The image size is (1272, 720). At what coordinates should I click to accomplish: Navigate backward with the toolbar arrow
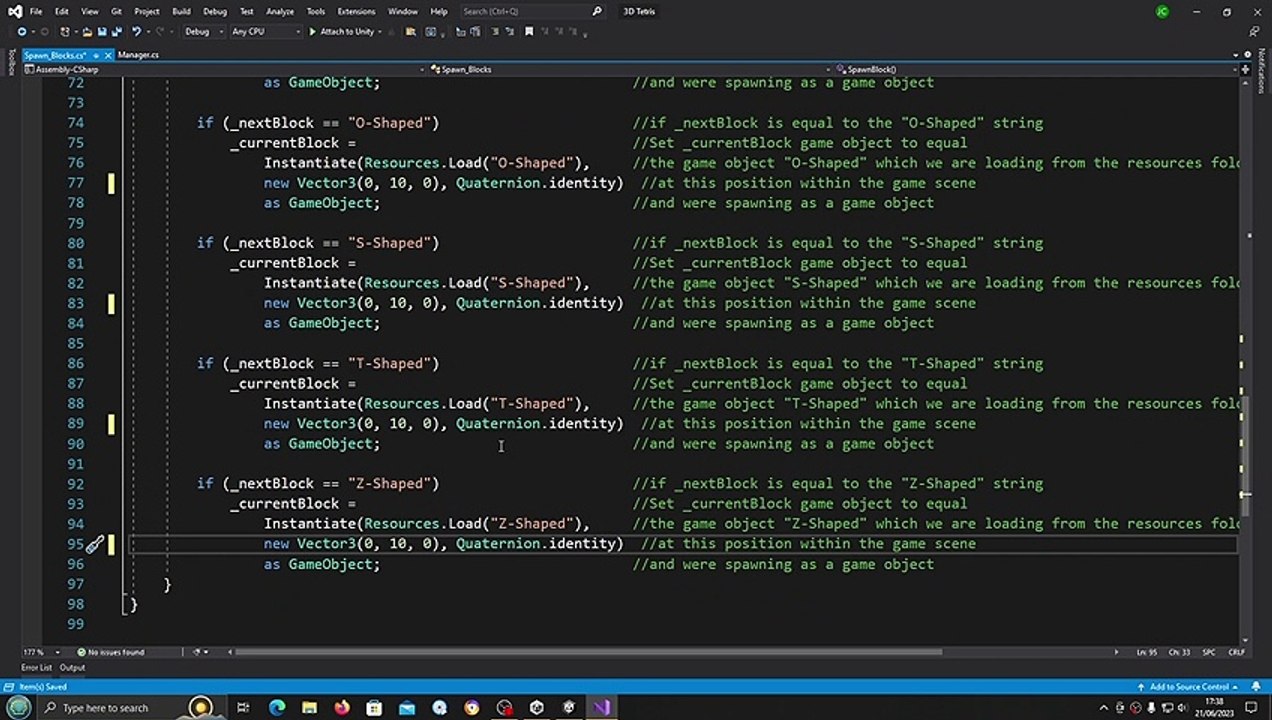(21, 32)
